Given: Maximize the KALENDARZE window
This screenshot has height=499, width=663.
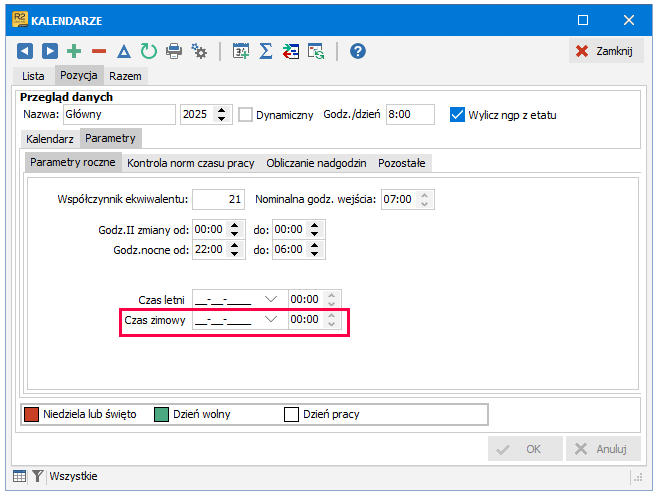Looking at the screenshot, I should pos(583,20).
